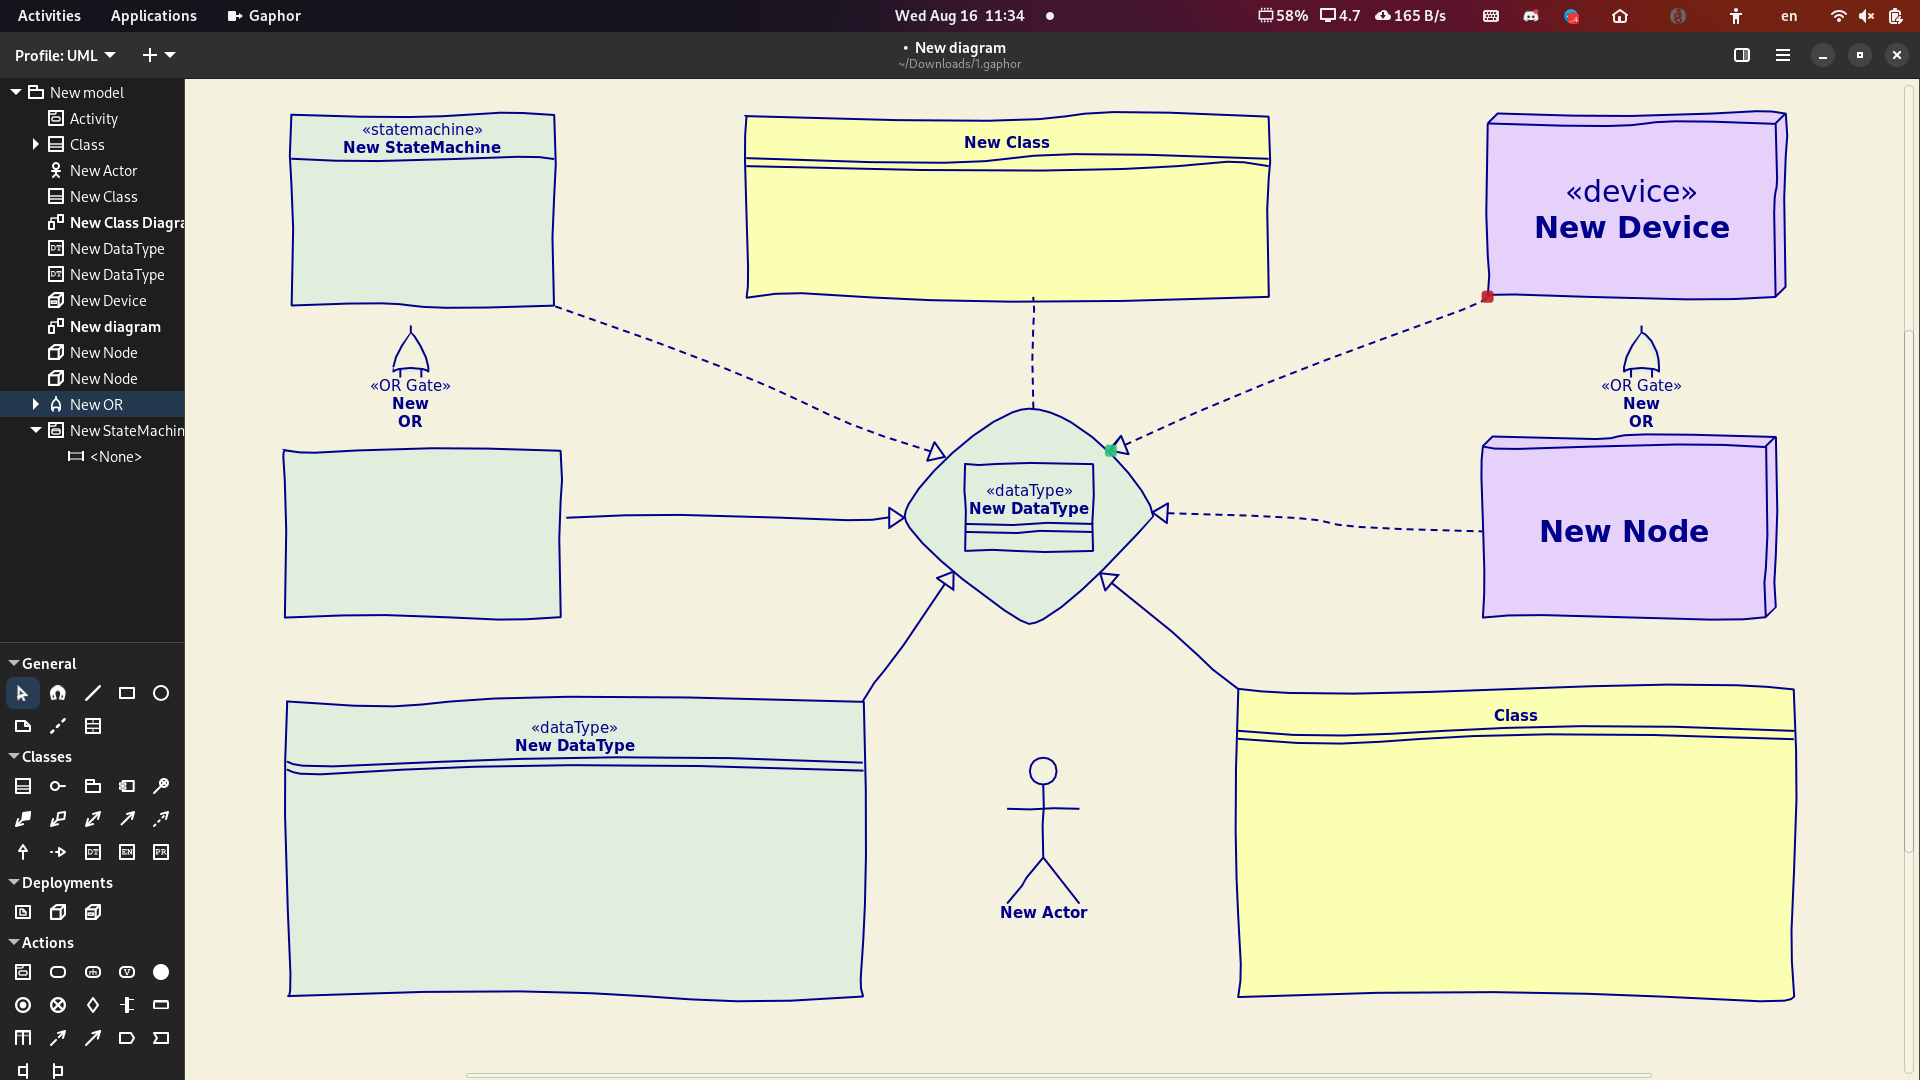This screenshot has width=1920, height=1080.
Task: Click the New diagram tab label
Action: [961, 47]
